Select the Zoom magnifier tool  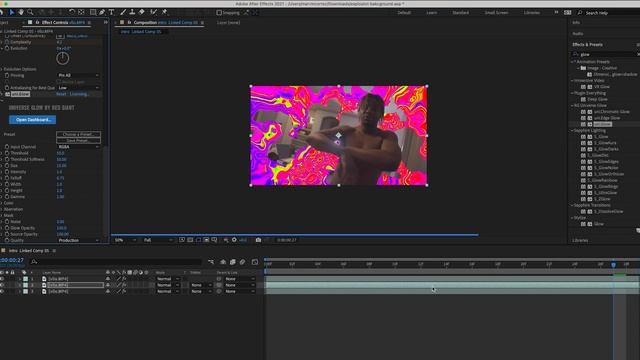click(x=30, y=13)
